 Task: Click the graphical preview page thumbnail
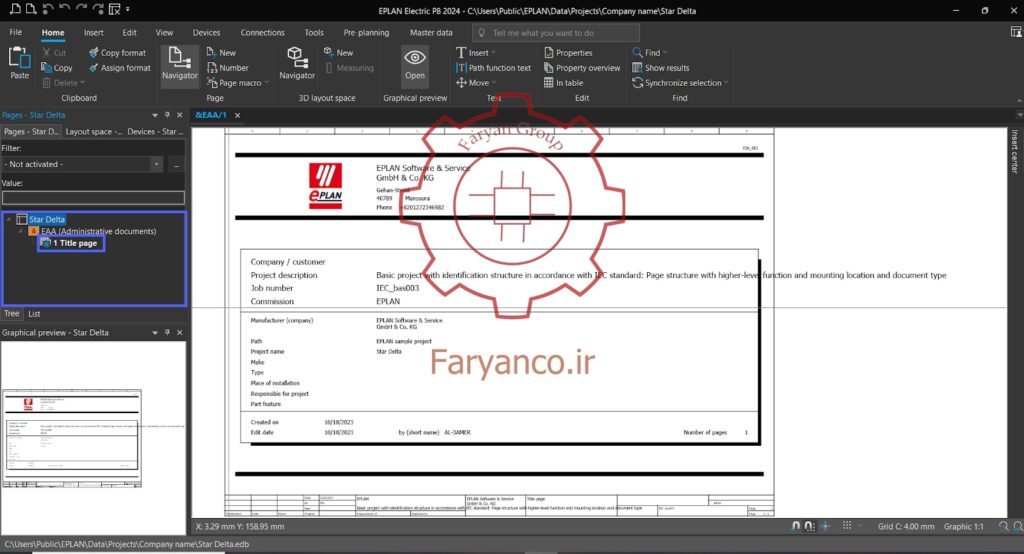pyautogui.click(x=72, y=438)
